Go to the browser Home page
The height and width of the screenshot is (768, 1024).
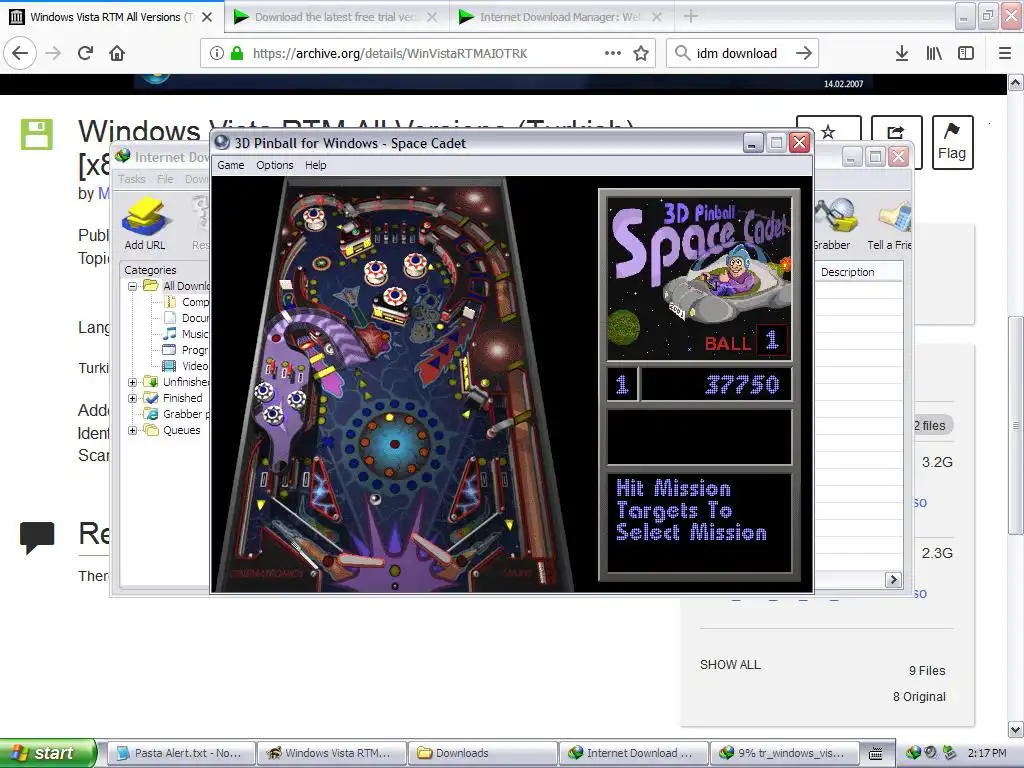point(117,53)
